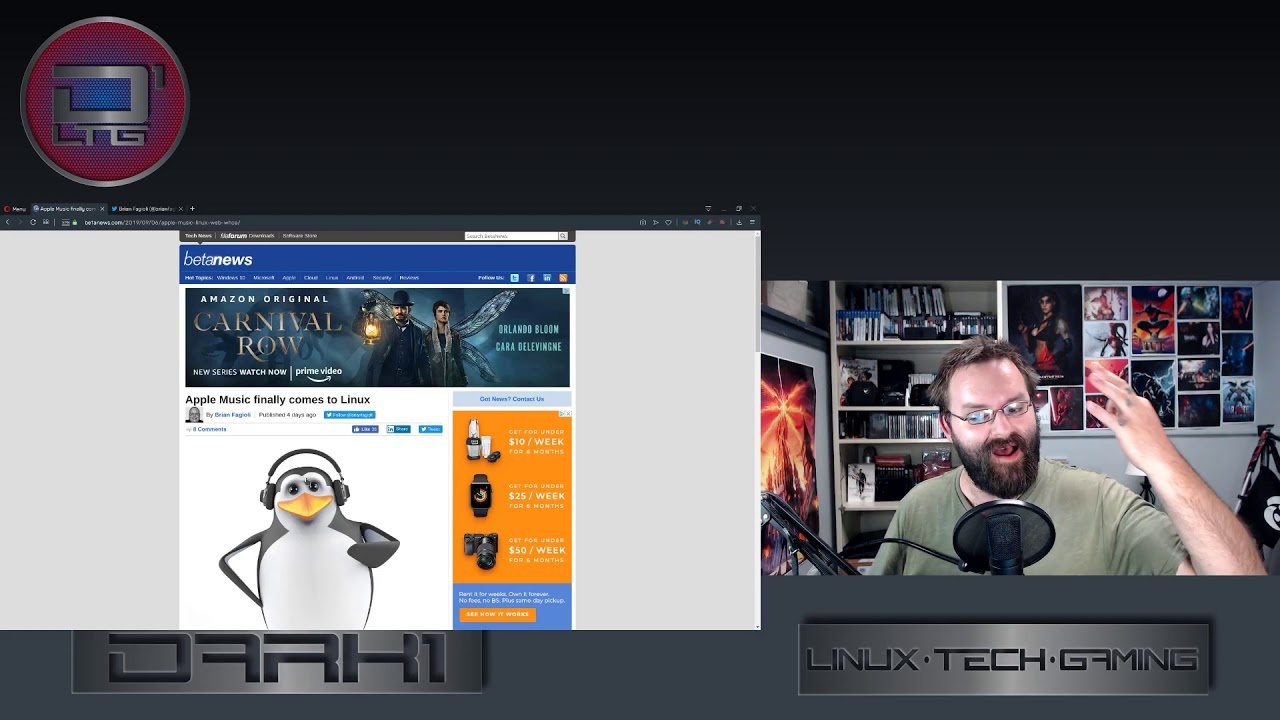Open the 8 Comments link
Image resolution: width=1280 pixels, height=720 pixels.
point(209,429)
